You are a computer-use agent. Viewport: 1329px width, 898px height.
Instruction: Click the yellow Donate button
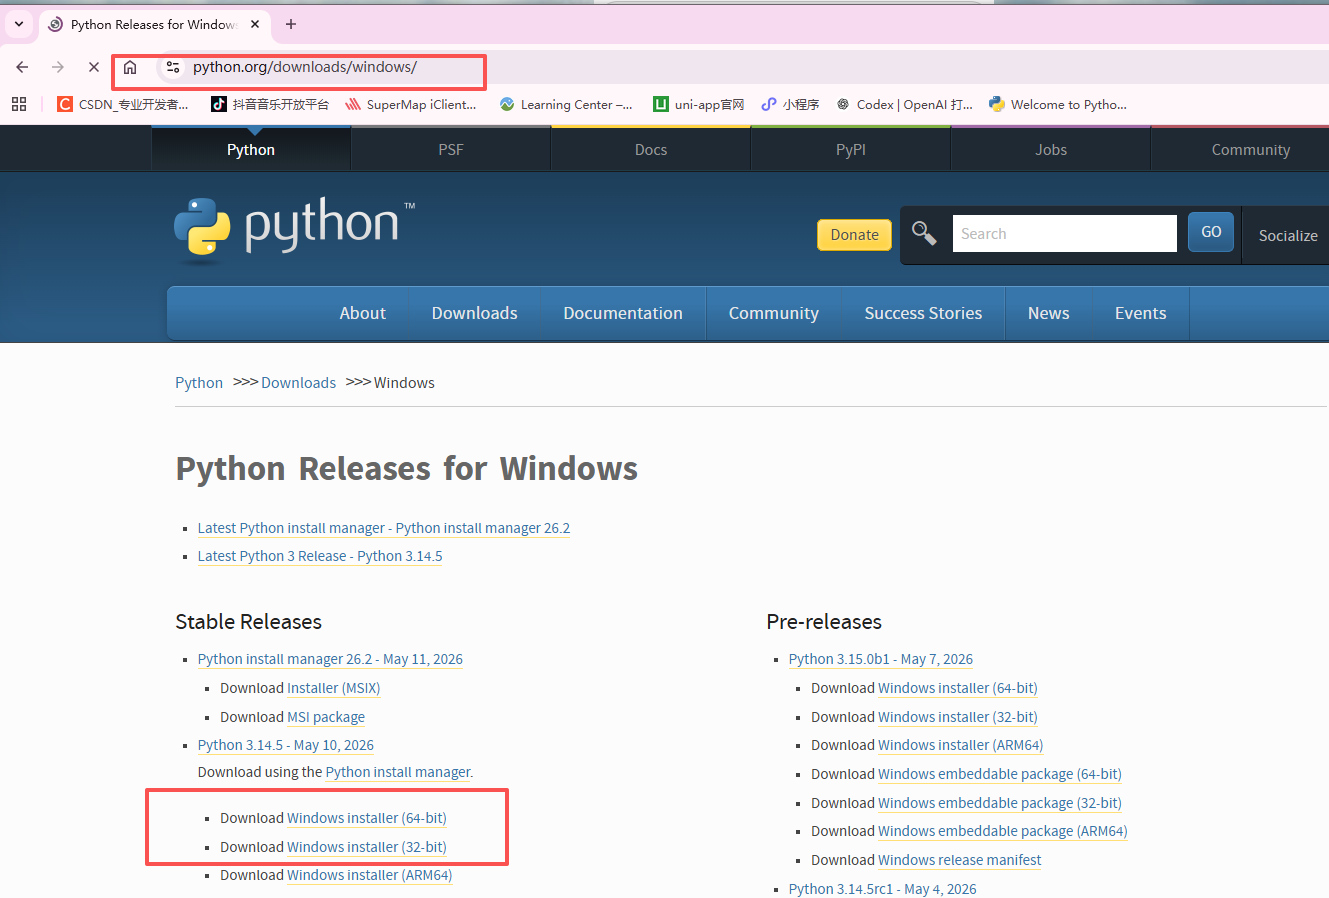coord(854,235)
